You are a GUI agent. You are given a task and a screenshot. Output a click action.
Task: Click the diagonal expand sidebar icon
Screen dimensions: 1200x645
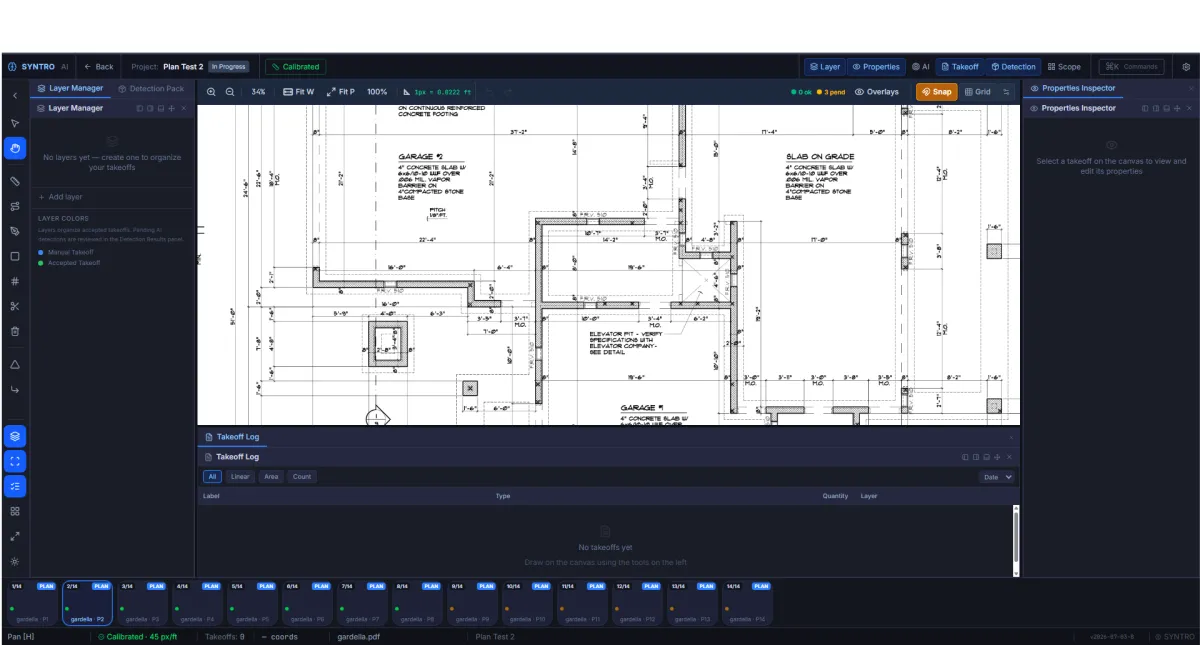coord(15,536)
